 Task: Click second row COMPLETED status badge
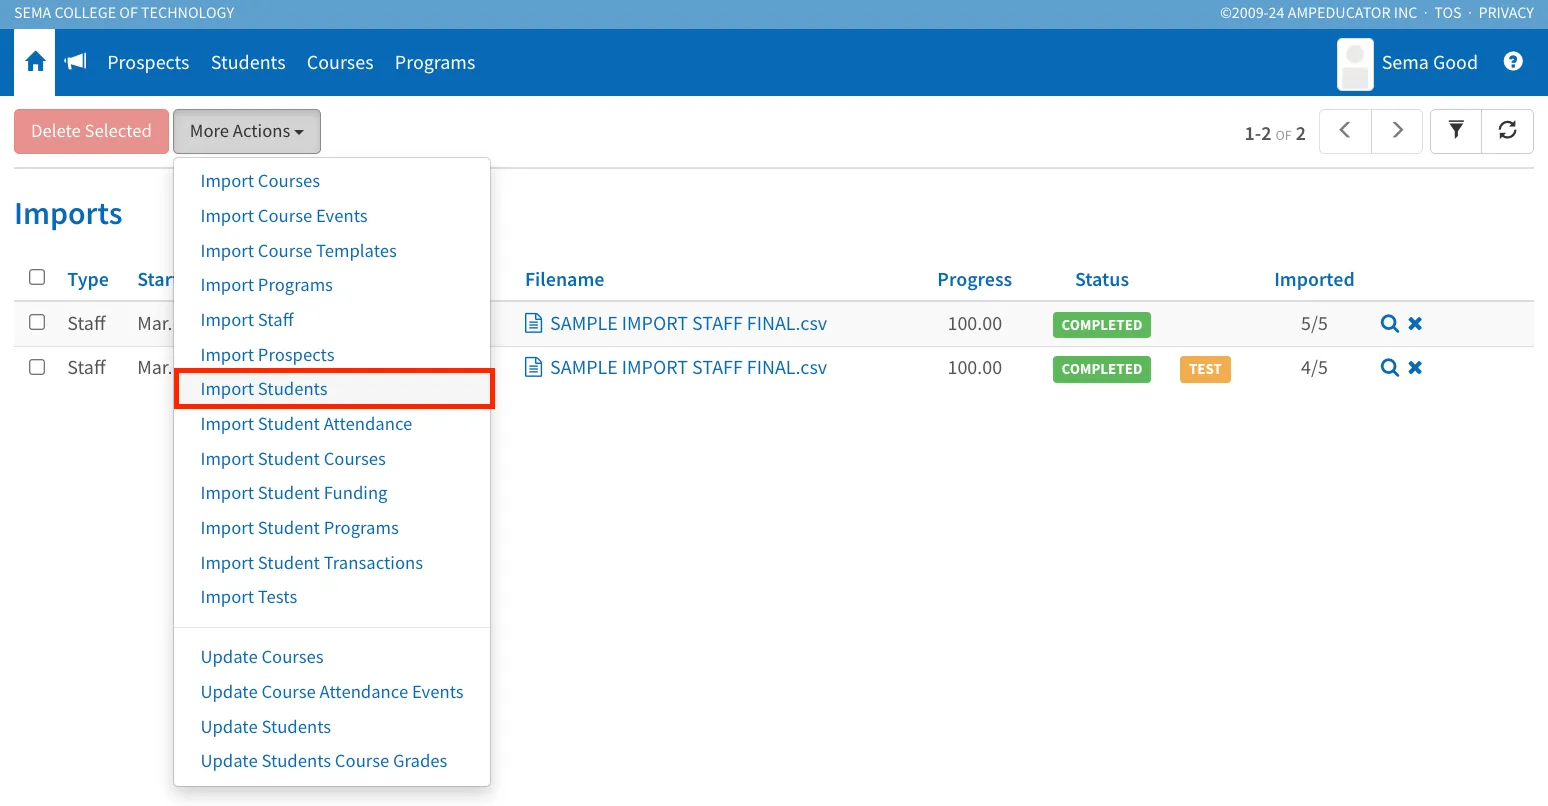click(1101, 369)
